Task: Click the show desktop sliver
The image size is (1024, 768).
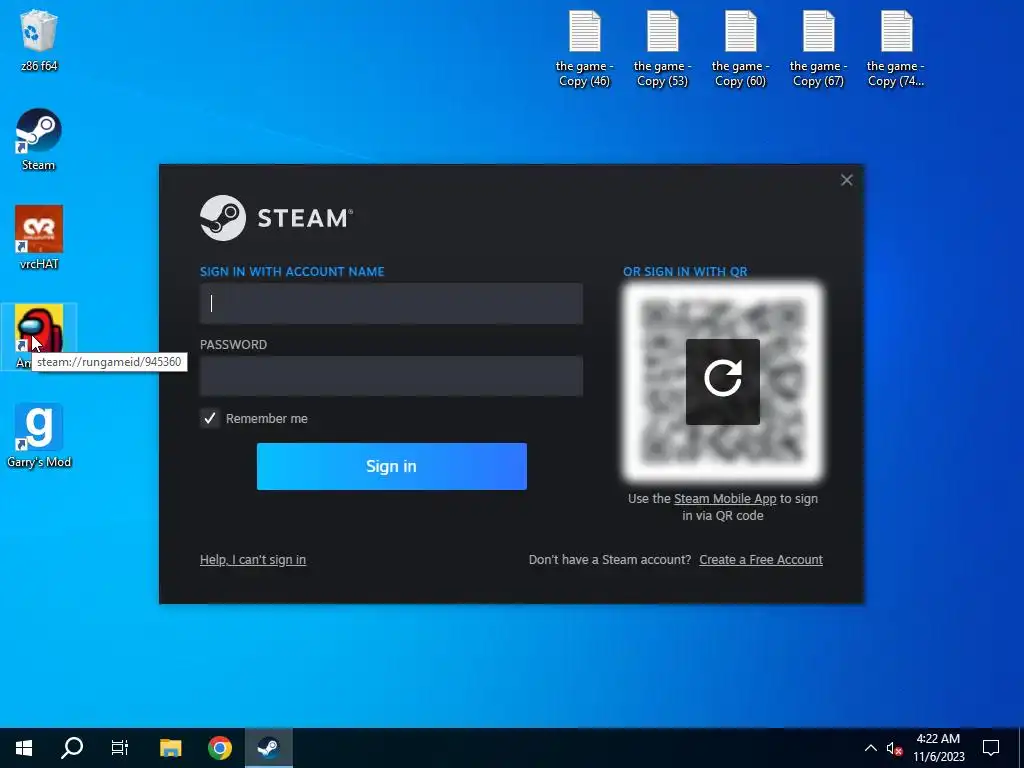Action: pyautogui.click(x=1021, y=748)
